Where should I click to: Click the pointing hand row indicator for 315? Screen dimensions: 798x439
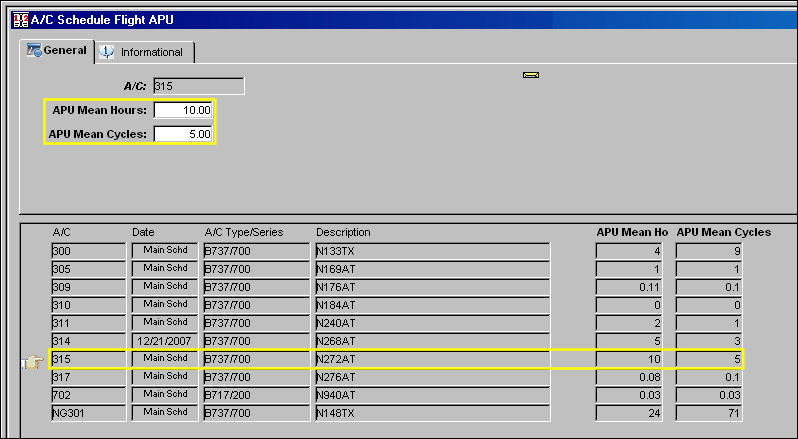[32, 362]
